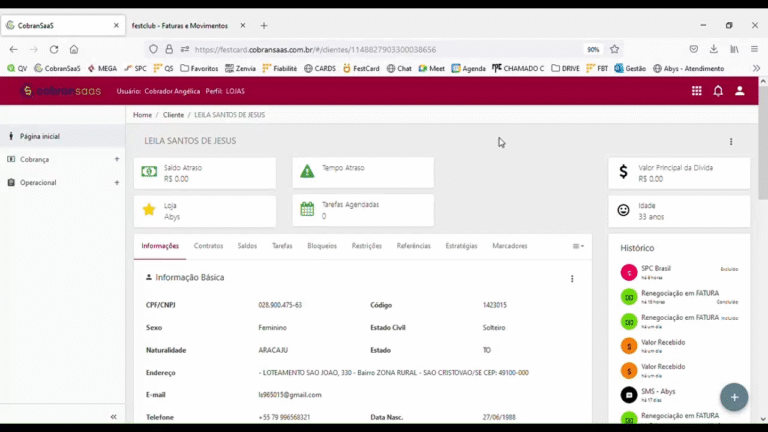Screen dimensions: 768x432
Task: Click the 90% zoom level indicator
Action: 593,49
